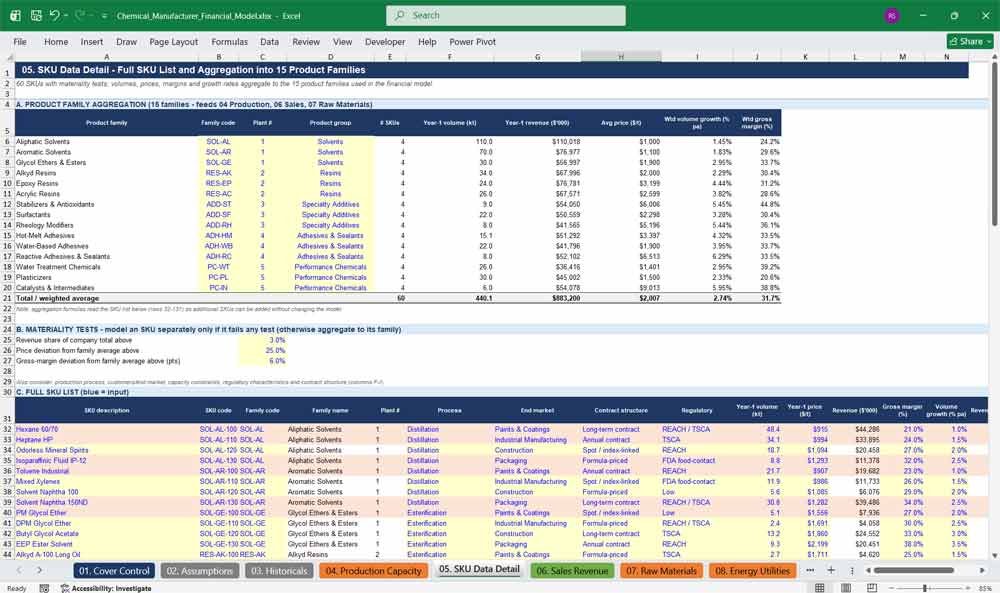1000x593 pixels.
Task: Select the total revenue $883,200 cell
Action: pyautogui.click(x=538, y=298)
